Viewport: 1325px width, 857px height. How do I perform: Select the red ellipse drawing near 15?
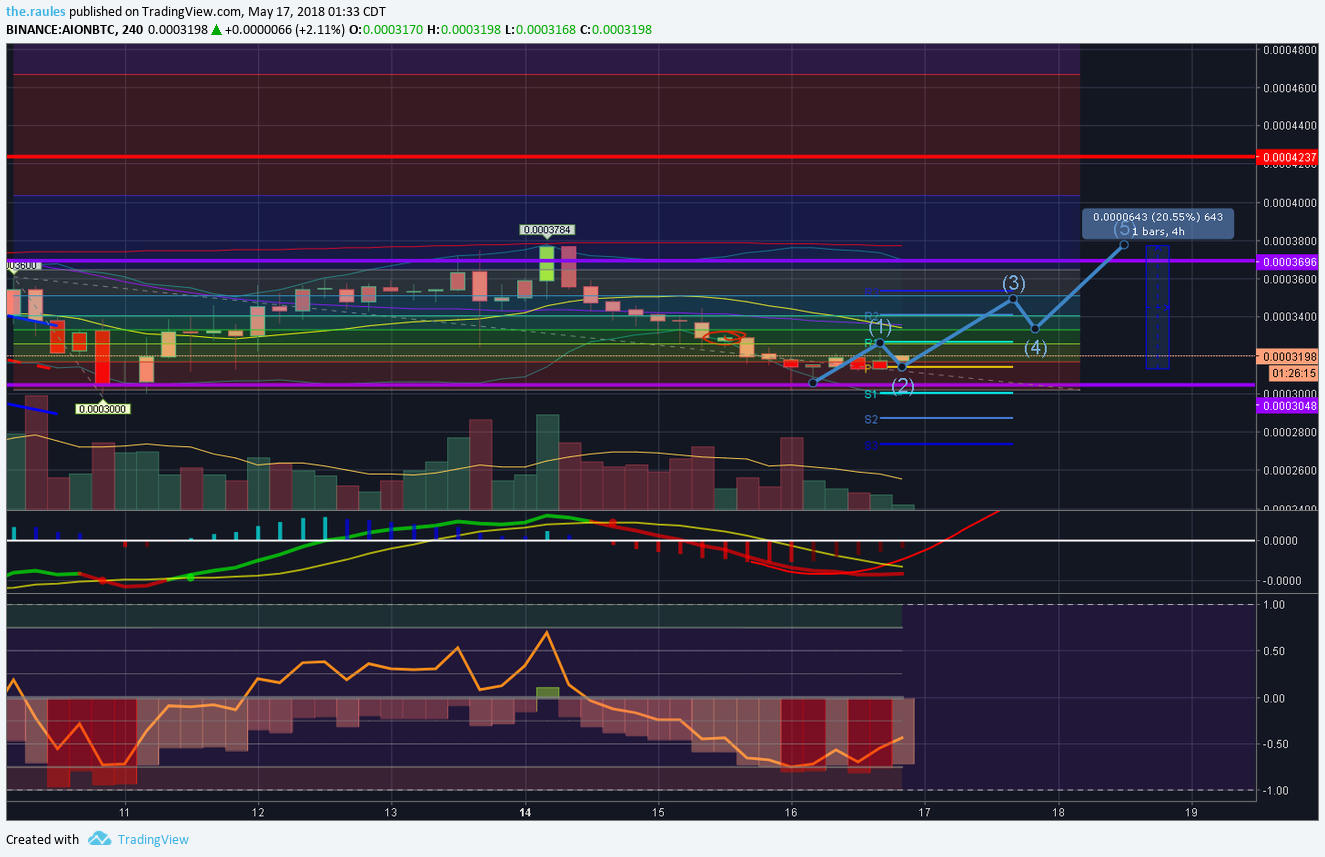(x=723, y=337)
